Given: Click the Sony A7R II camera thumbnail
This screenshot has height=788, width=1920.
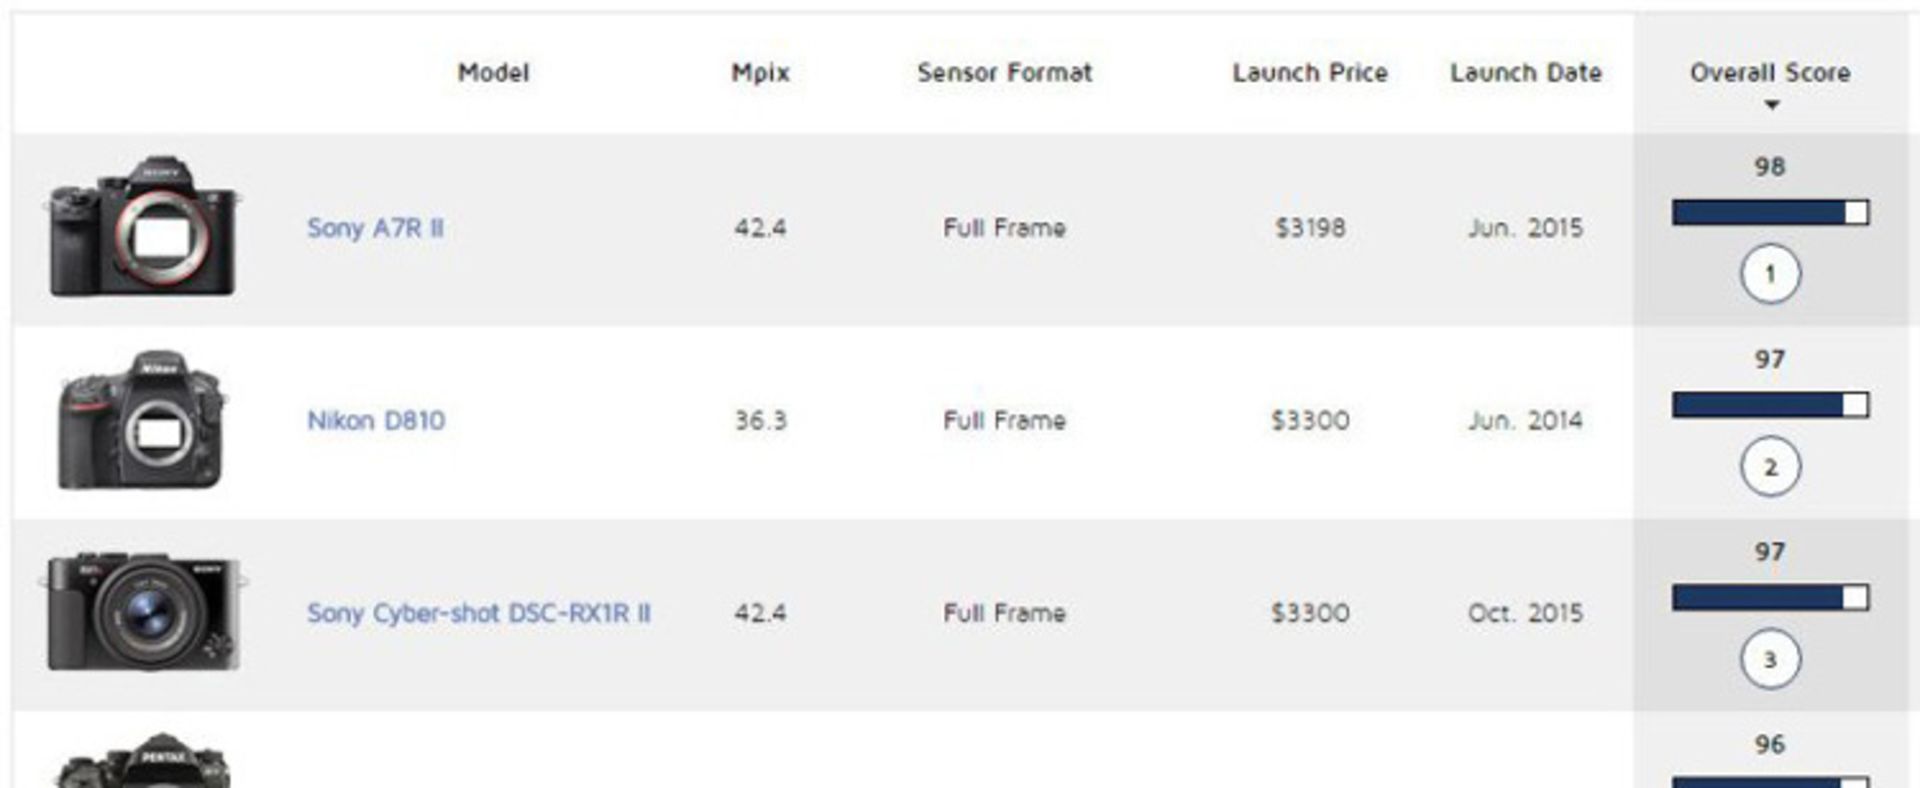Looking at the screenshot, I should click(142, 227).
